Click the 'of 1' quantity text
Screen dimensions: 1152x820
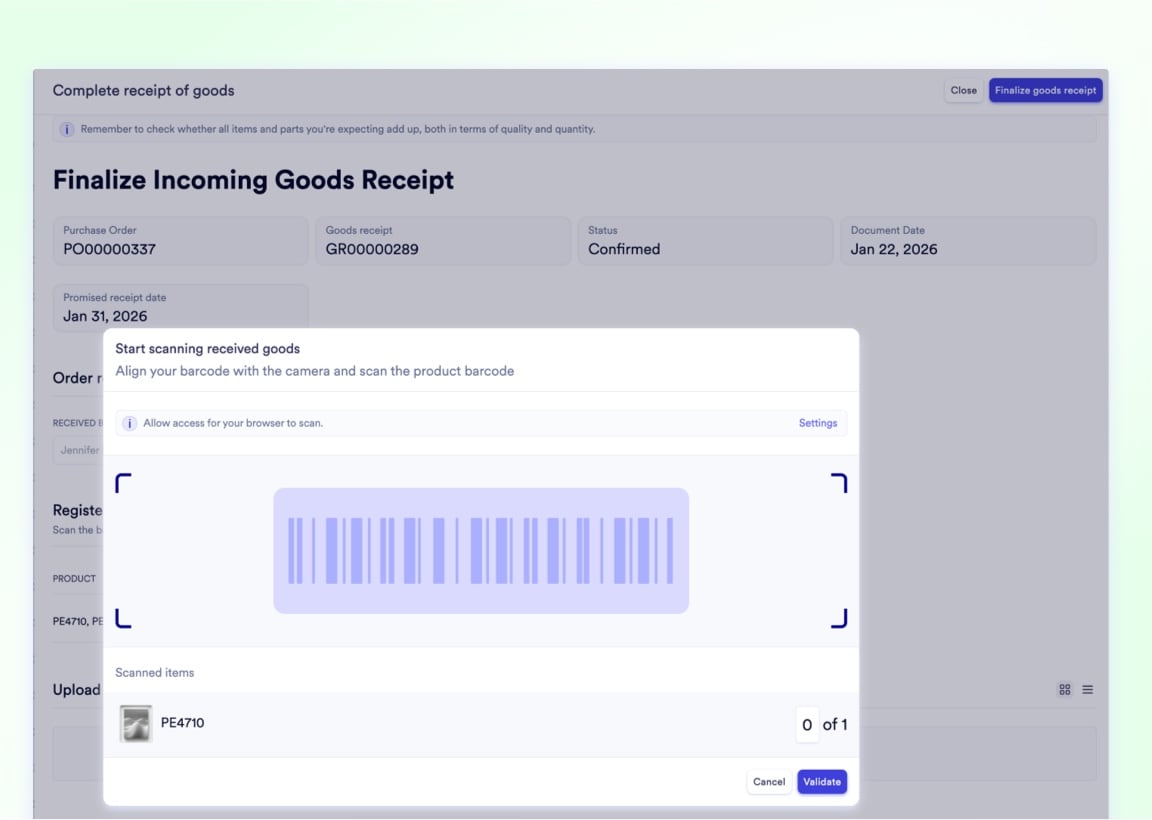(835, 724)
